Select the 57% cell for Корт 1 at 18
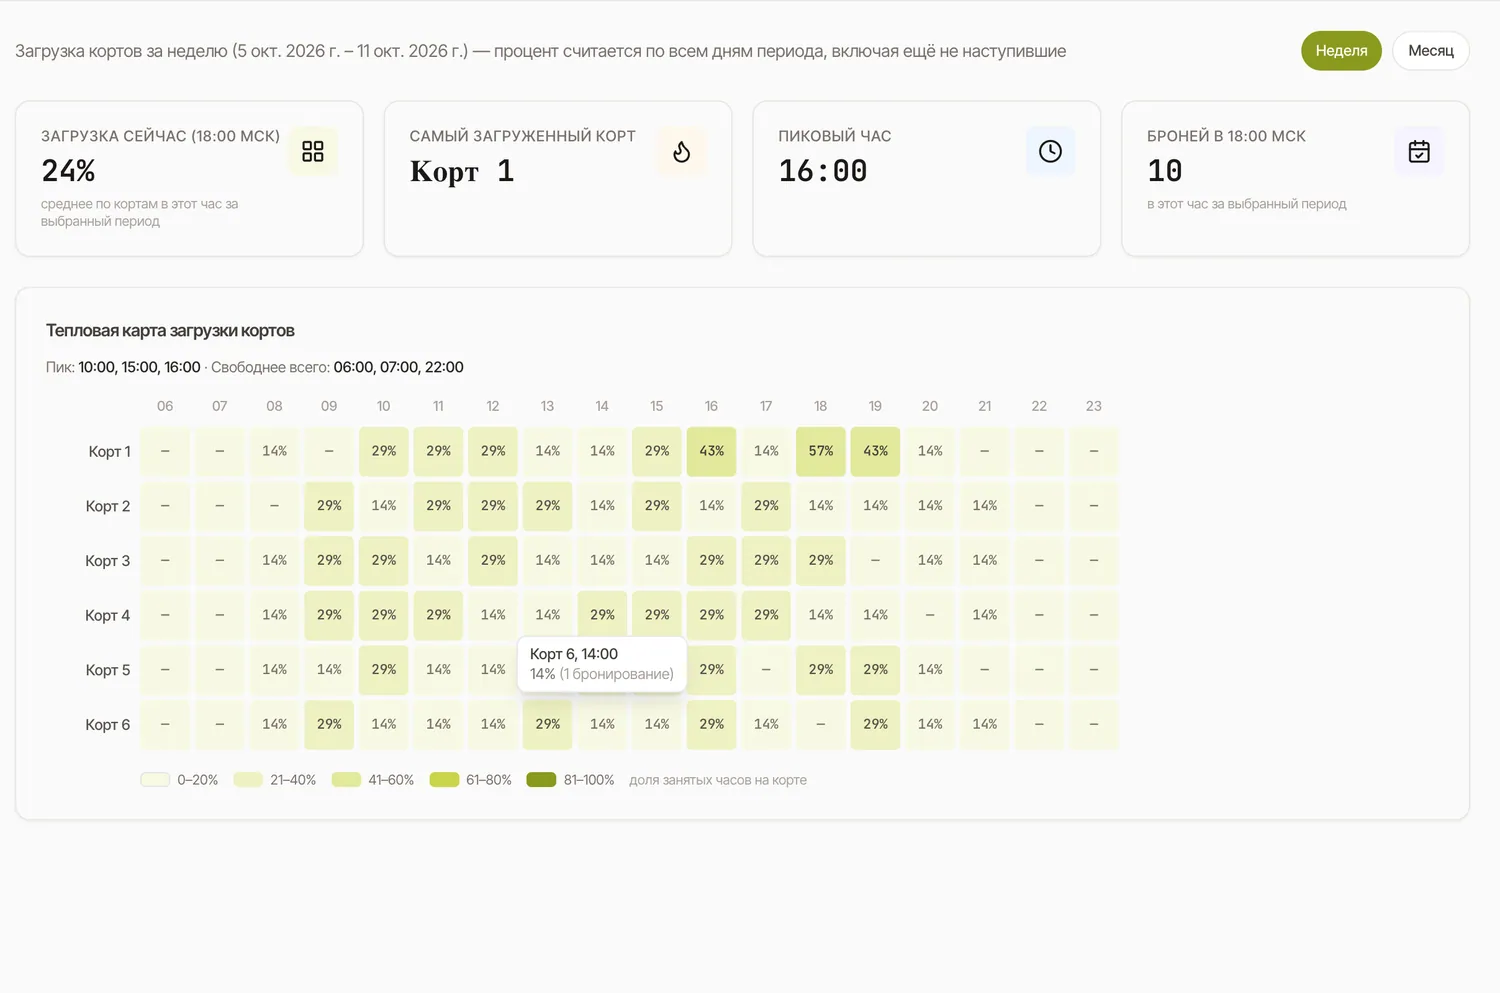 pos(821,451)
